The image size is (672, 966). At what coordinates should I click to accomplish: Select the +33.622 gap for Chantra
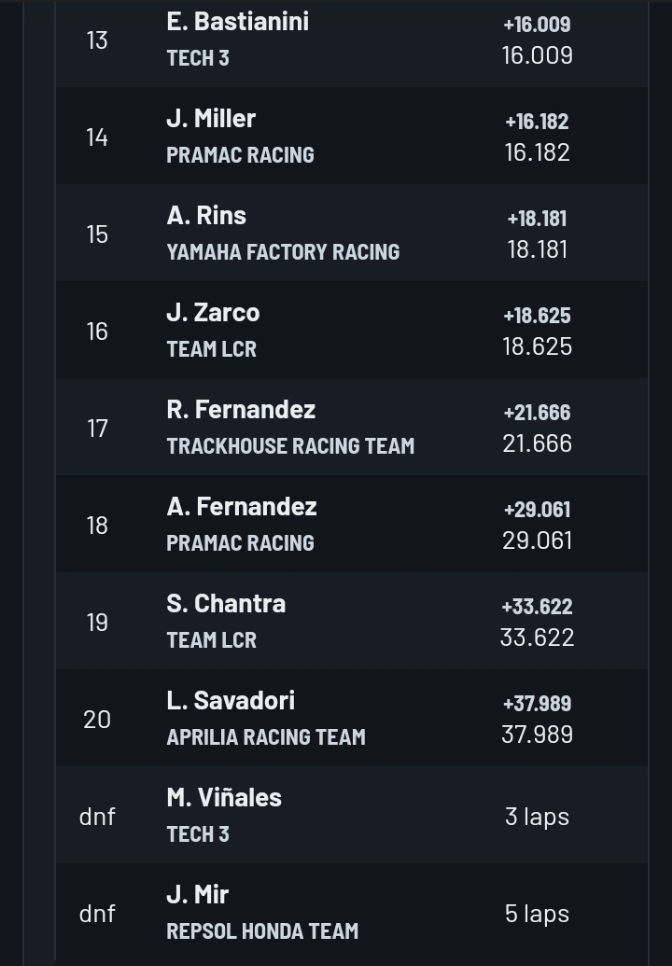pos(537,607)
